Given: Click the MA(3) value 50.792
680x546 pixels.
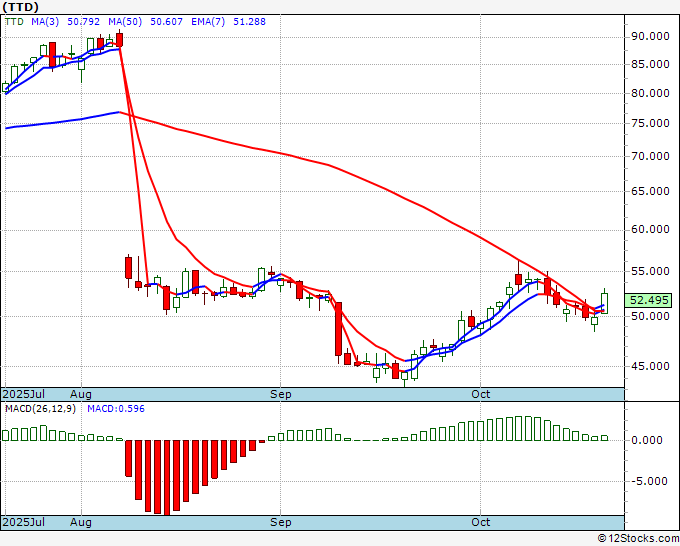Looking at the screenshot, I should pyautogui.click(x=83, y=22).
